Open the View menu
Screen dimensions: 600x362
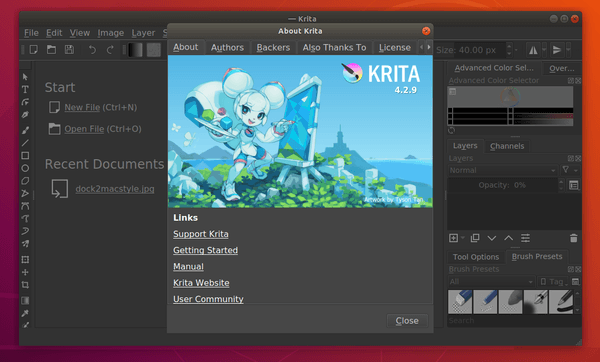coord(80,33)
